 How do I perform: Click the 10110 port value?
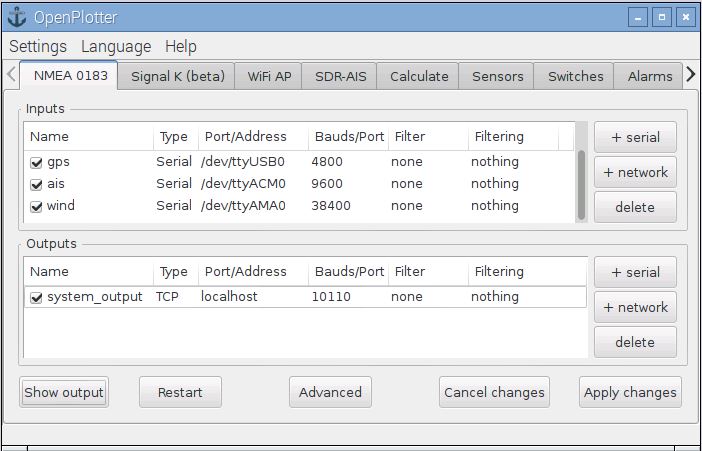[x=331, y=296]
